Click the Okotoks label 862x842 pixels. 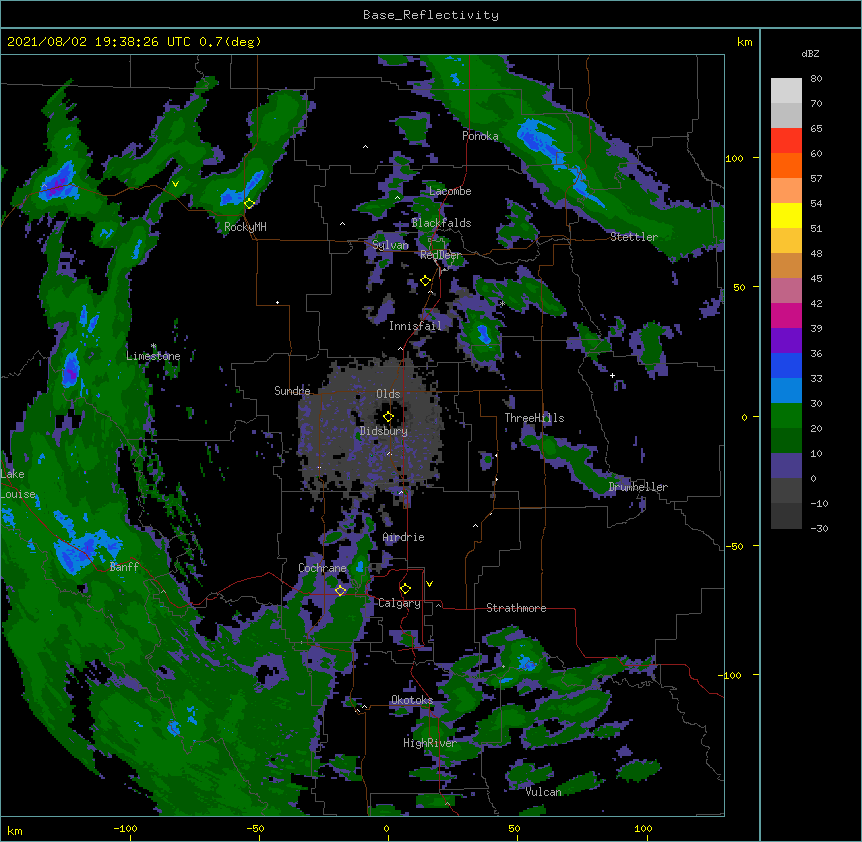coord(412,700)
